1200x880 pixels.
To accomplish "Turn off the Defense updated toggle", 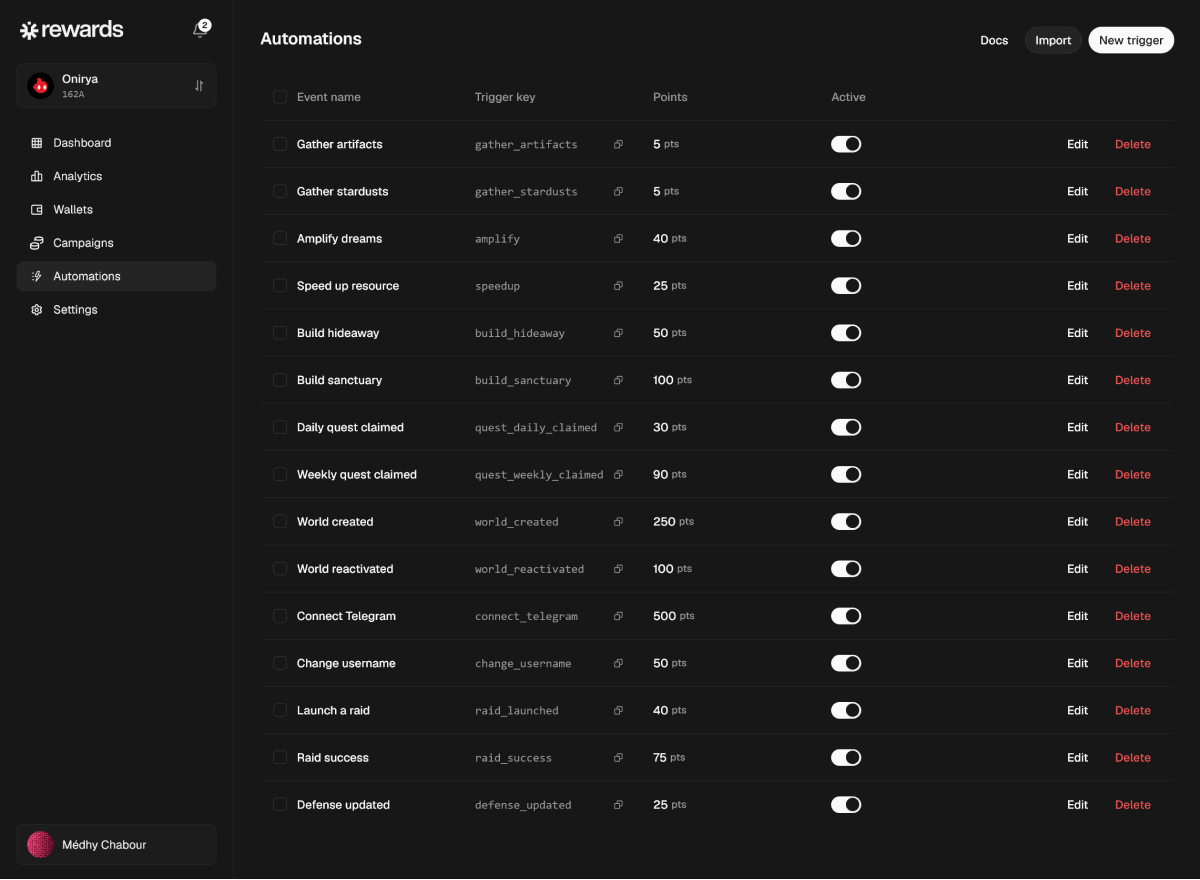I will tap(846, 805).
